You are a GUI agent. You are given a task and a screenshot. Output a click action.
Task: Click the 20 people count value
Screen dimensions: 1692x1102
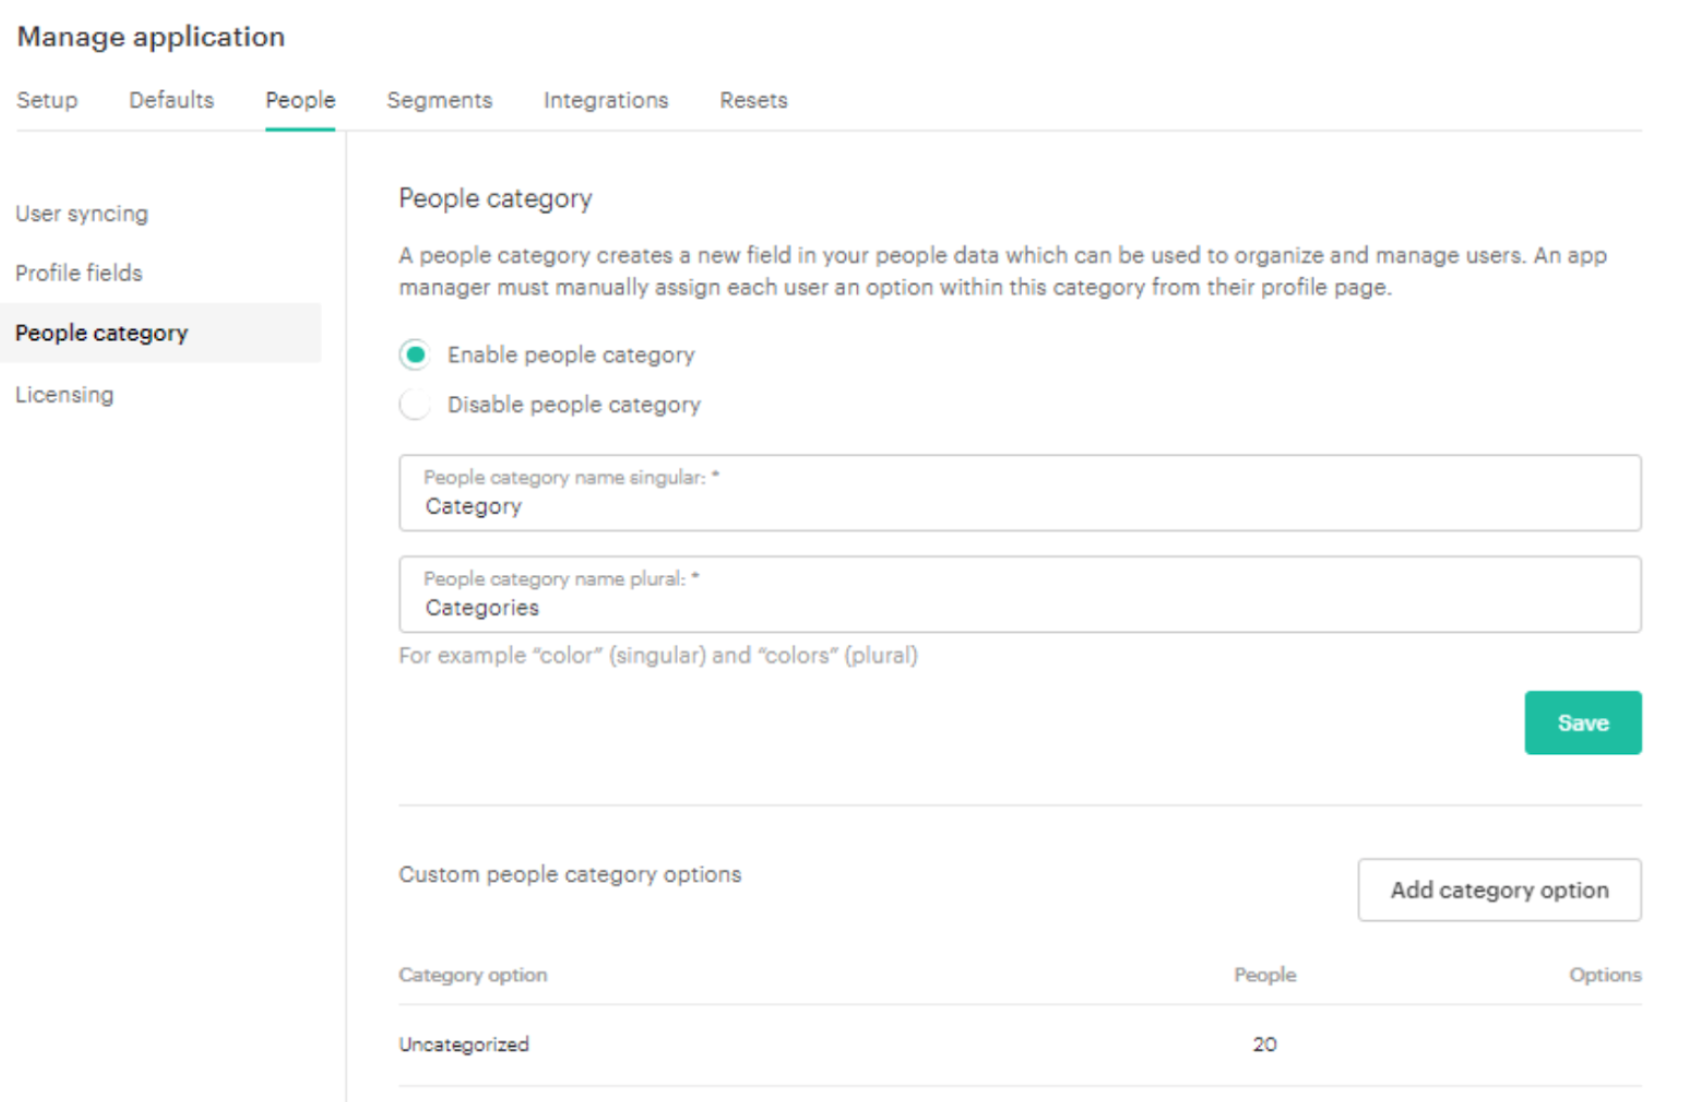point(1265,1044)
